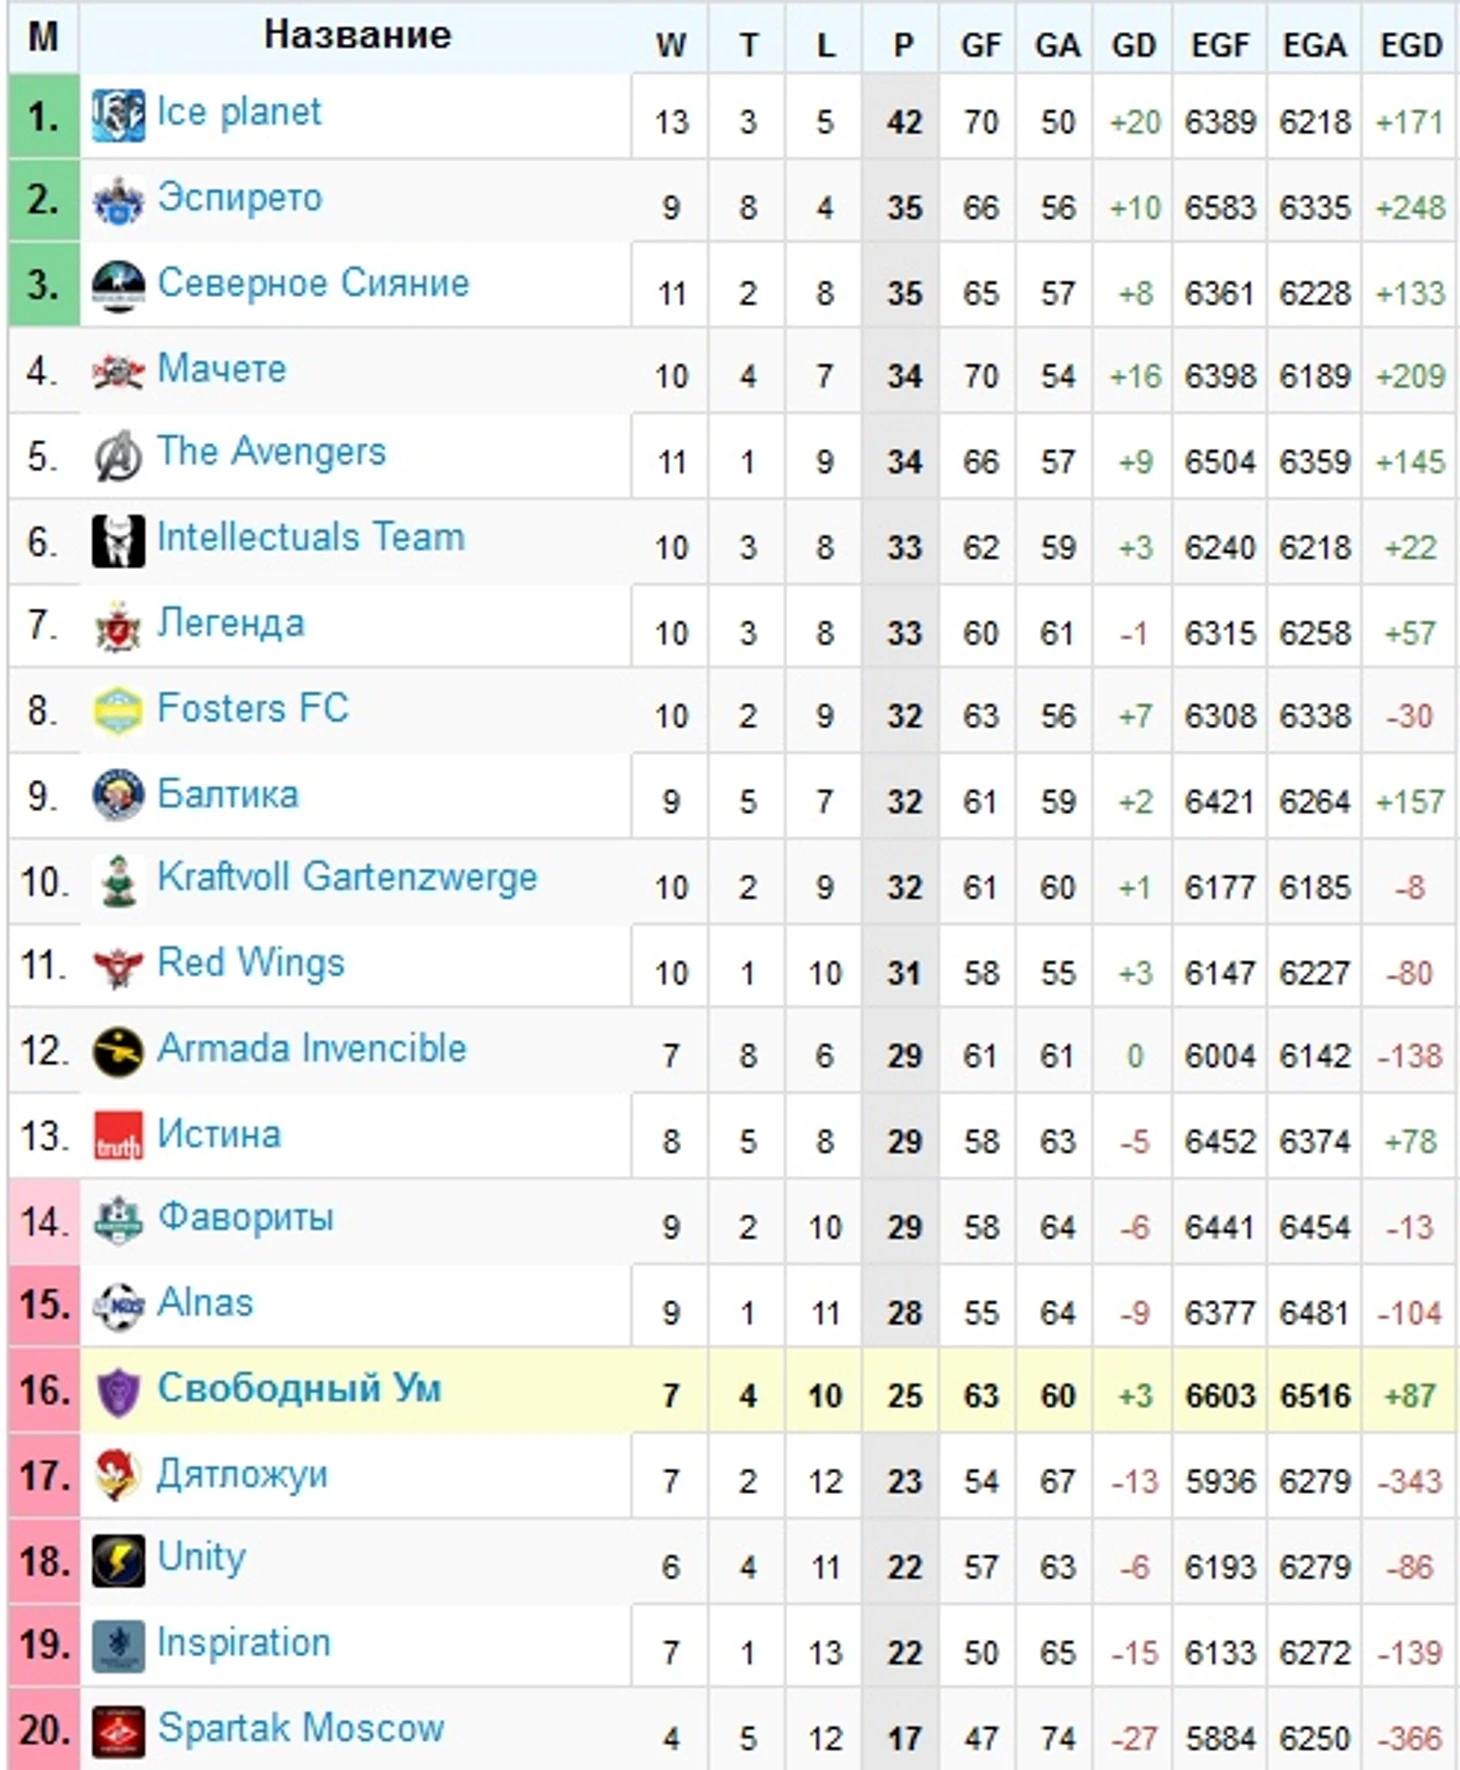Click the Истина red truth logo

click(118, 1137)
